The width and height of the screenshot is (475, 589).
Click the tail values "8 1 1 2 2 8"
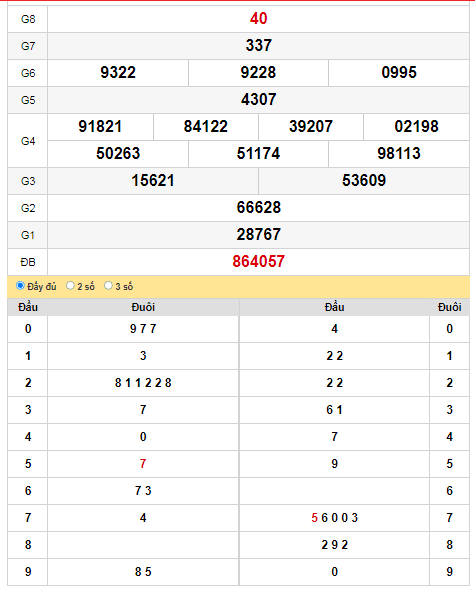pos(143,383)
